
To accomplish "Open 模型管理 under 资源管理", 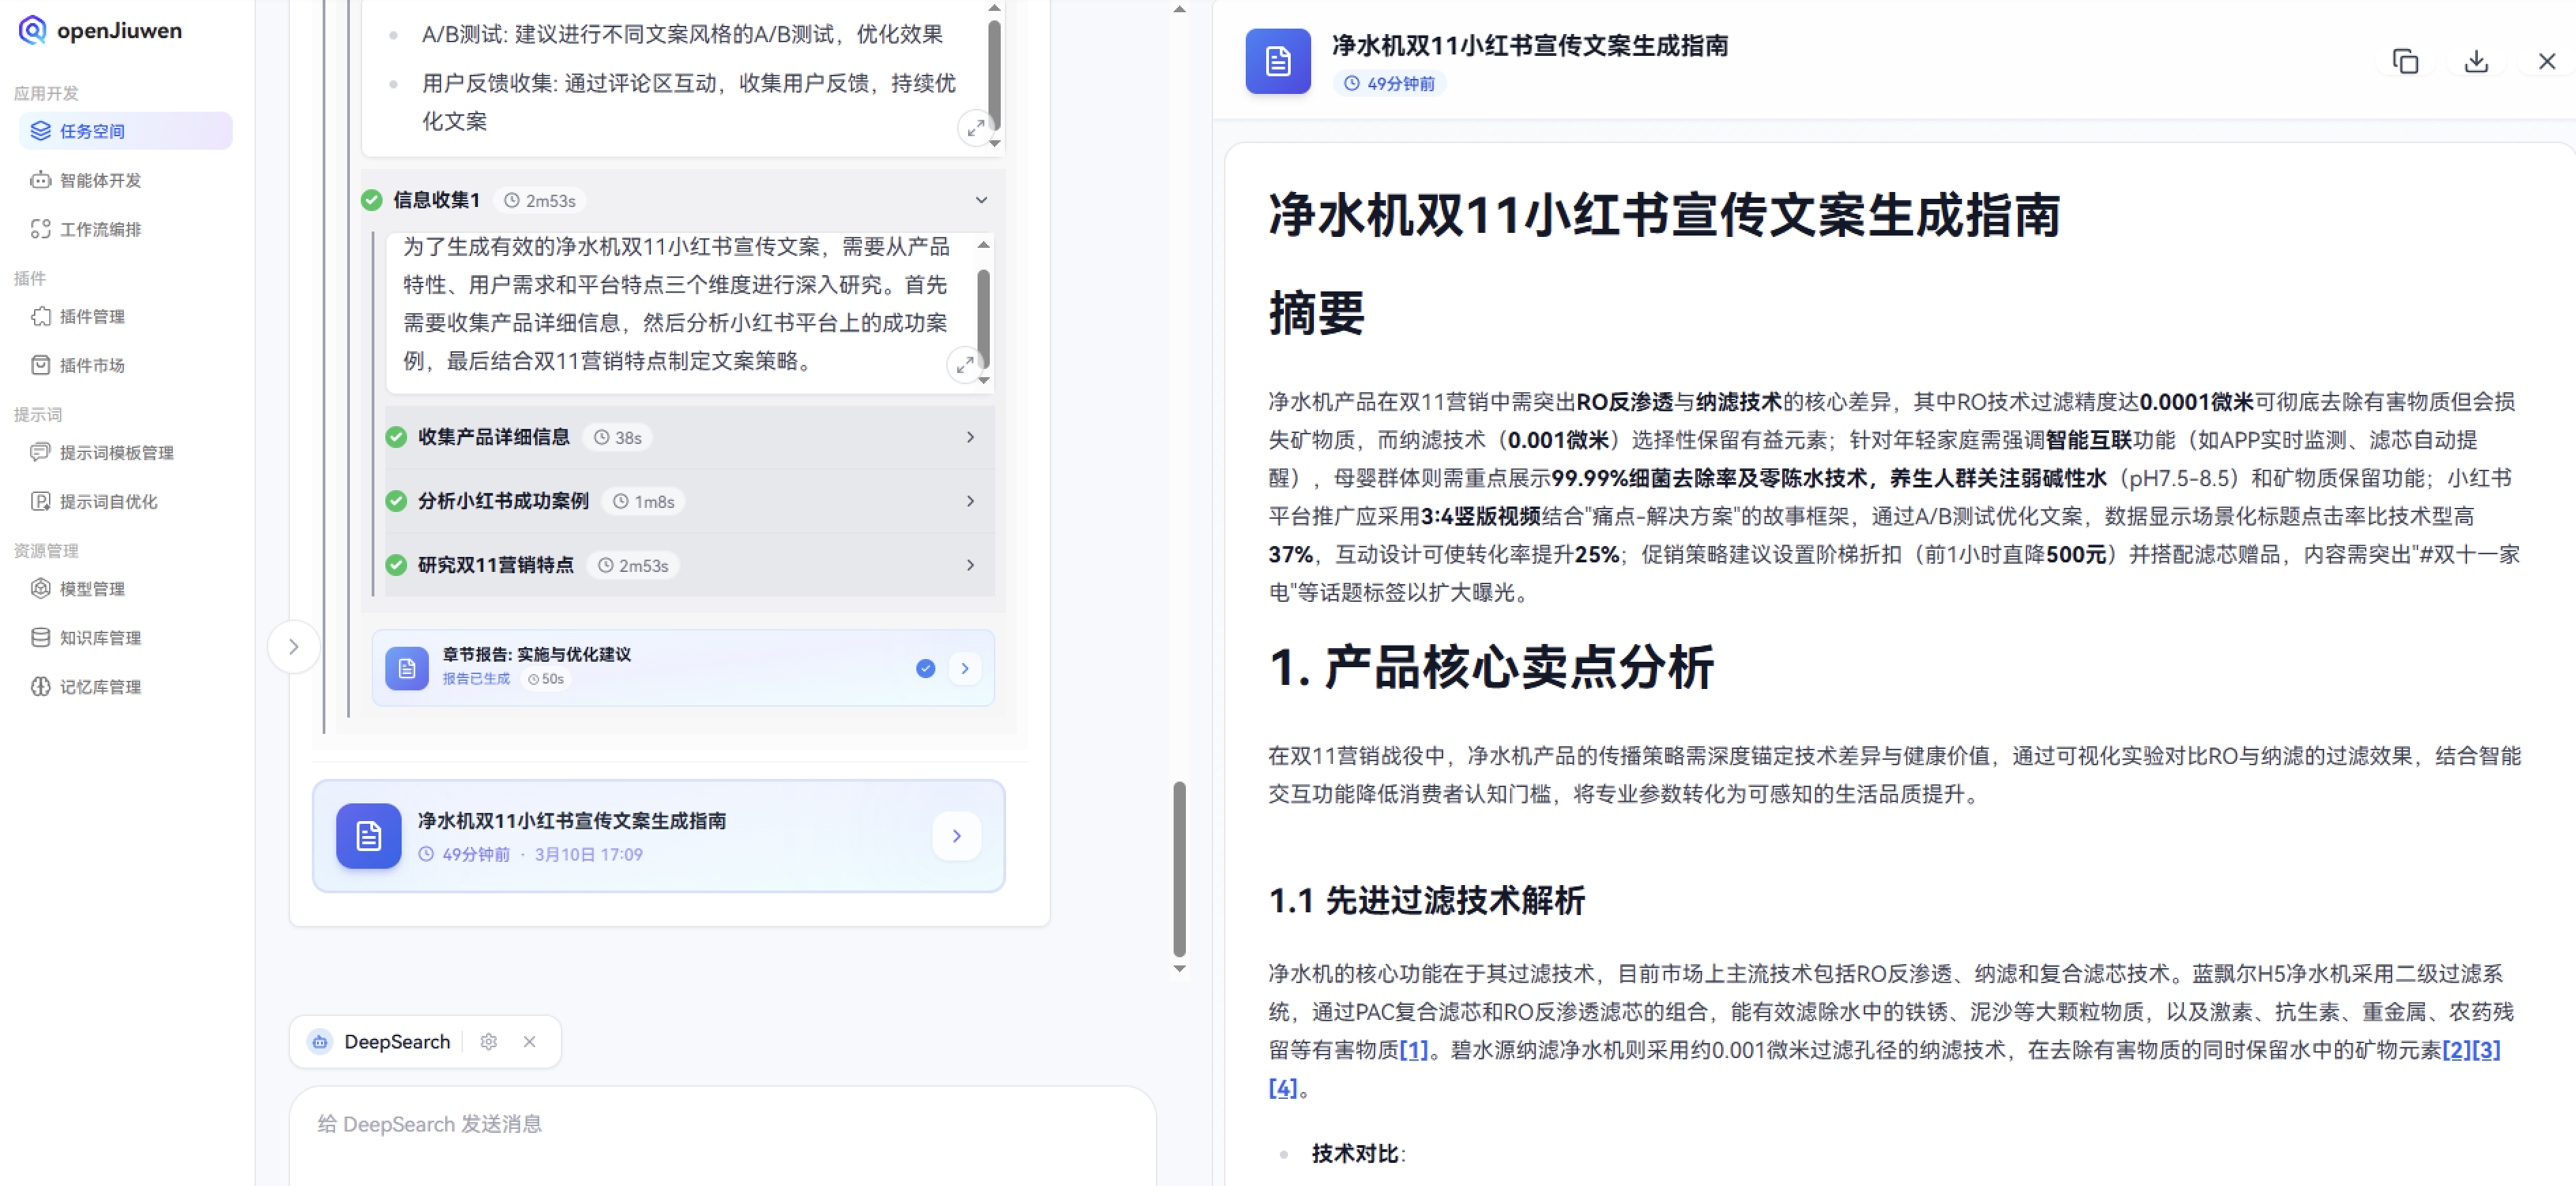I will tap(92, 588).
